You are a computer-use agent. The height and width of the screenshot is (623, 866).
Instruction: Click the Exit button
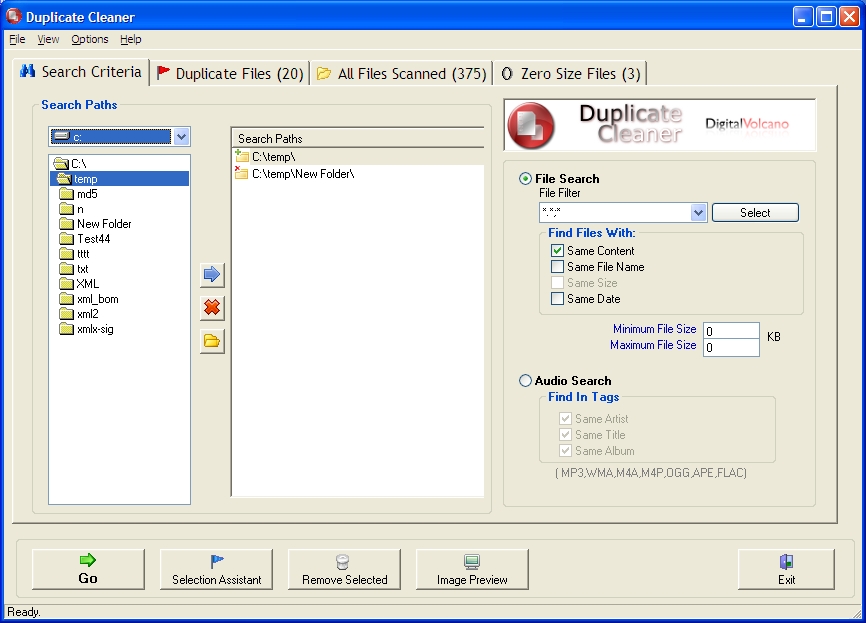point(786,569)
